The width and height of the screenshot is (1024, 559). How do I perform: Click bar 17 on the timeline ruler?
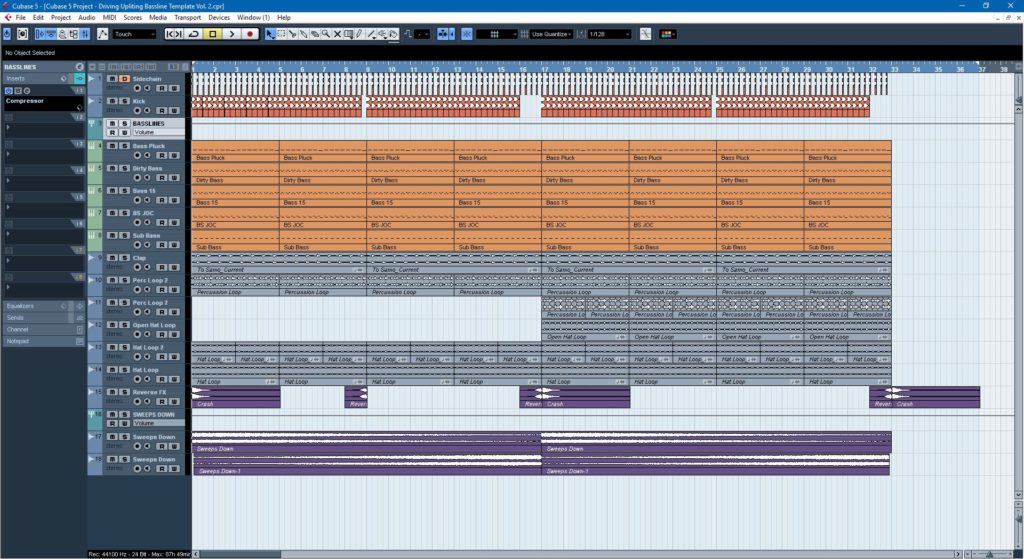tap(546, 68)
